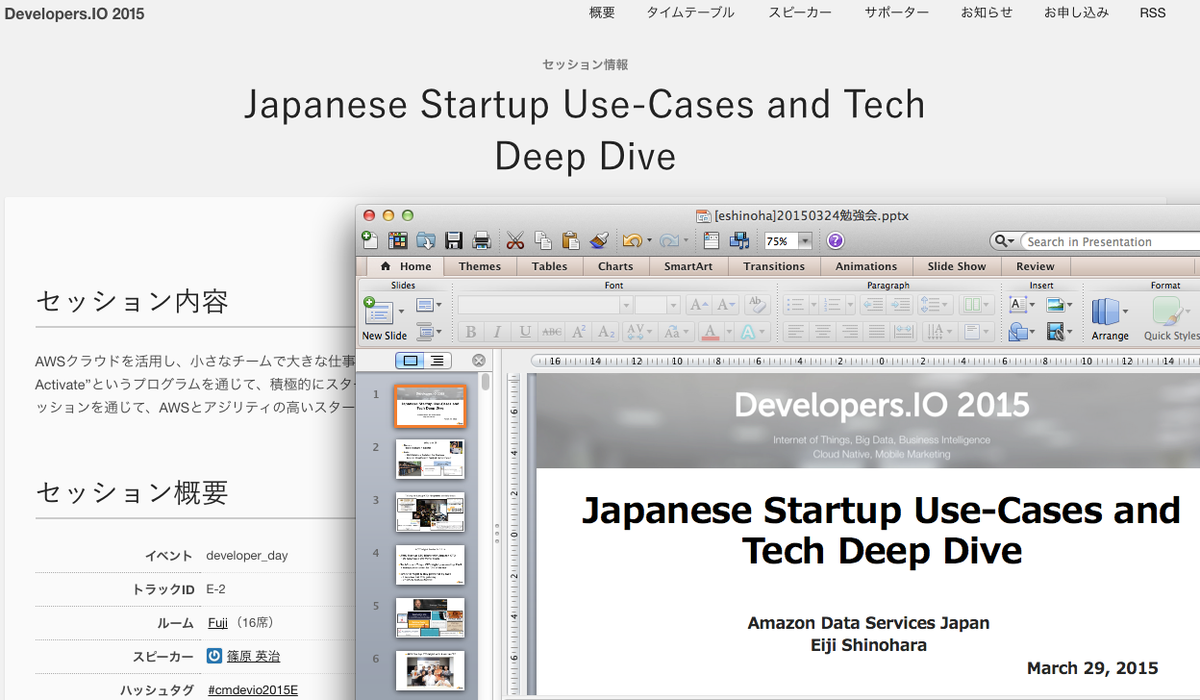Image resolution: width=1200 pixels, height=700 pixels.
Task: Click Increase Font Size icon
Action: coord(699,305)
